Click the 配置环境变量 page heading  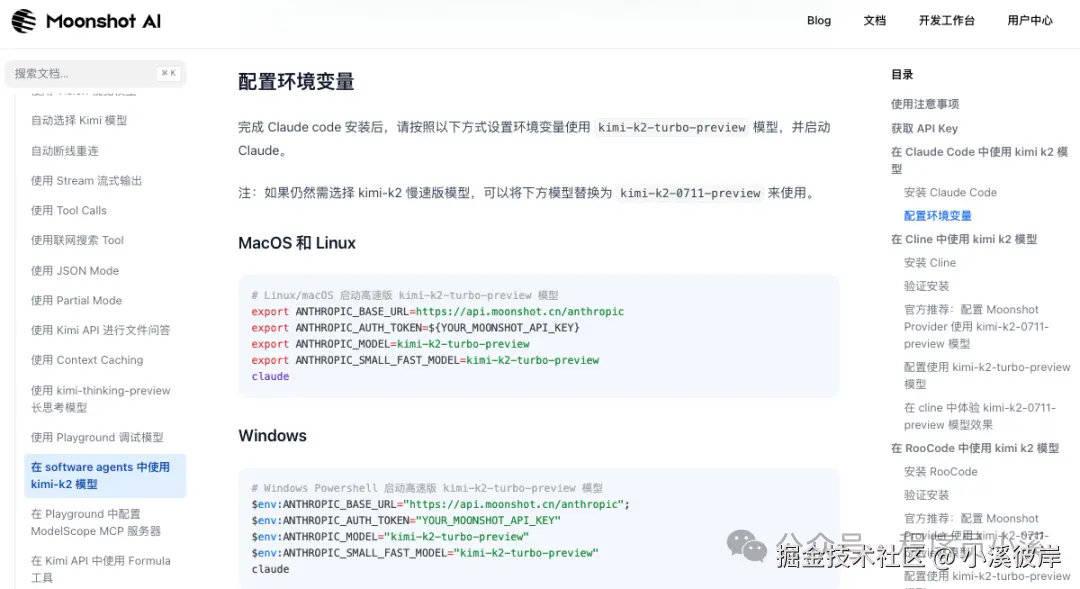click(x=296, y=81)
